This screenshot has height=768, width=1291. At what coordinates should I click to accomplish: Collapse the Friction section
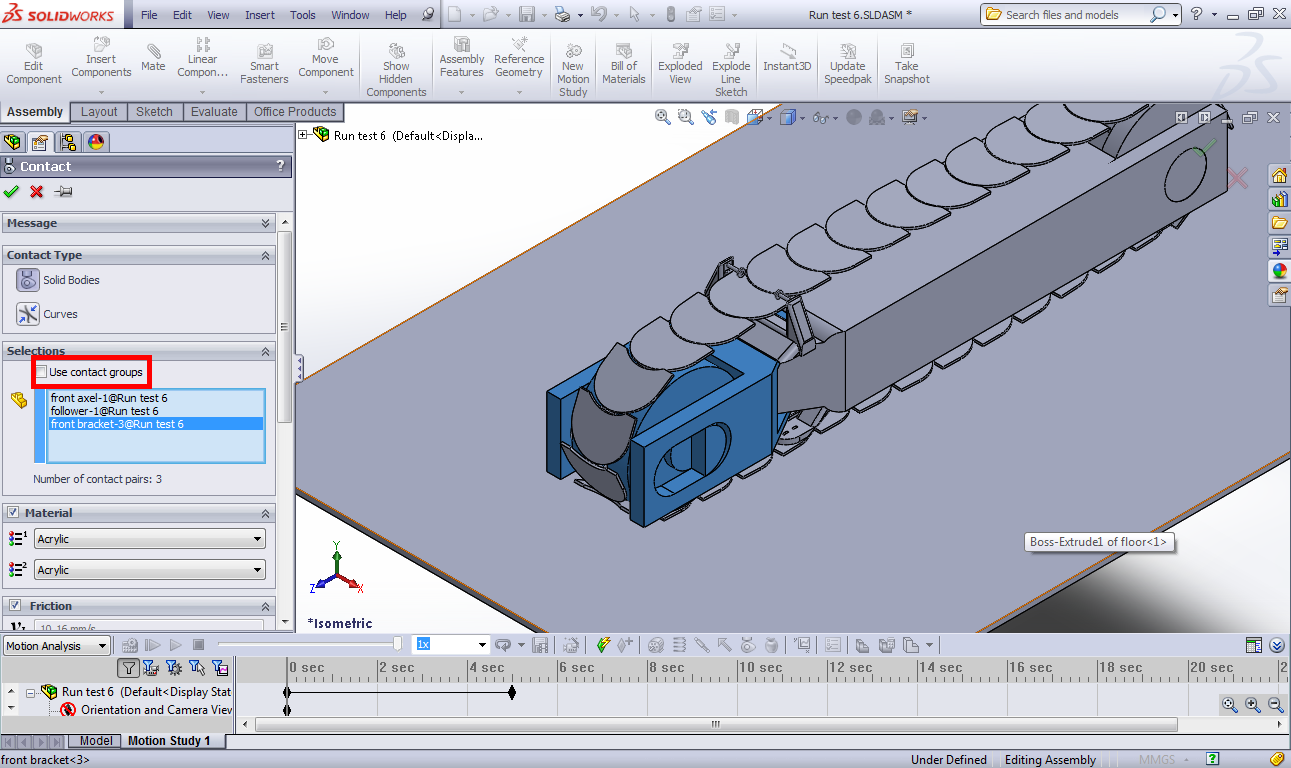[265, 606]
